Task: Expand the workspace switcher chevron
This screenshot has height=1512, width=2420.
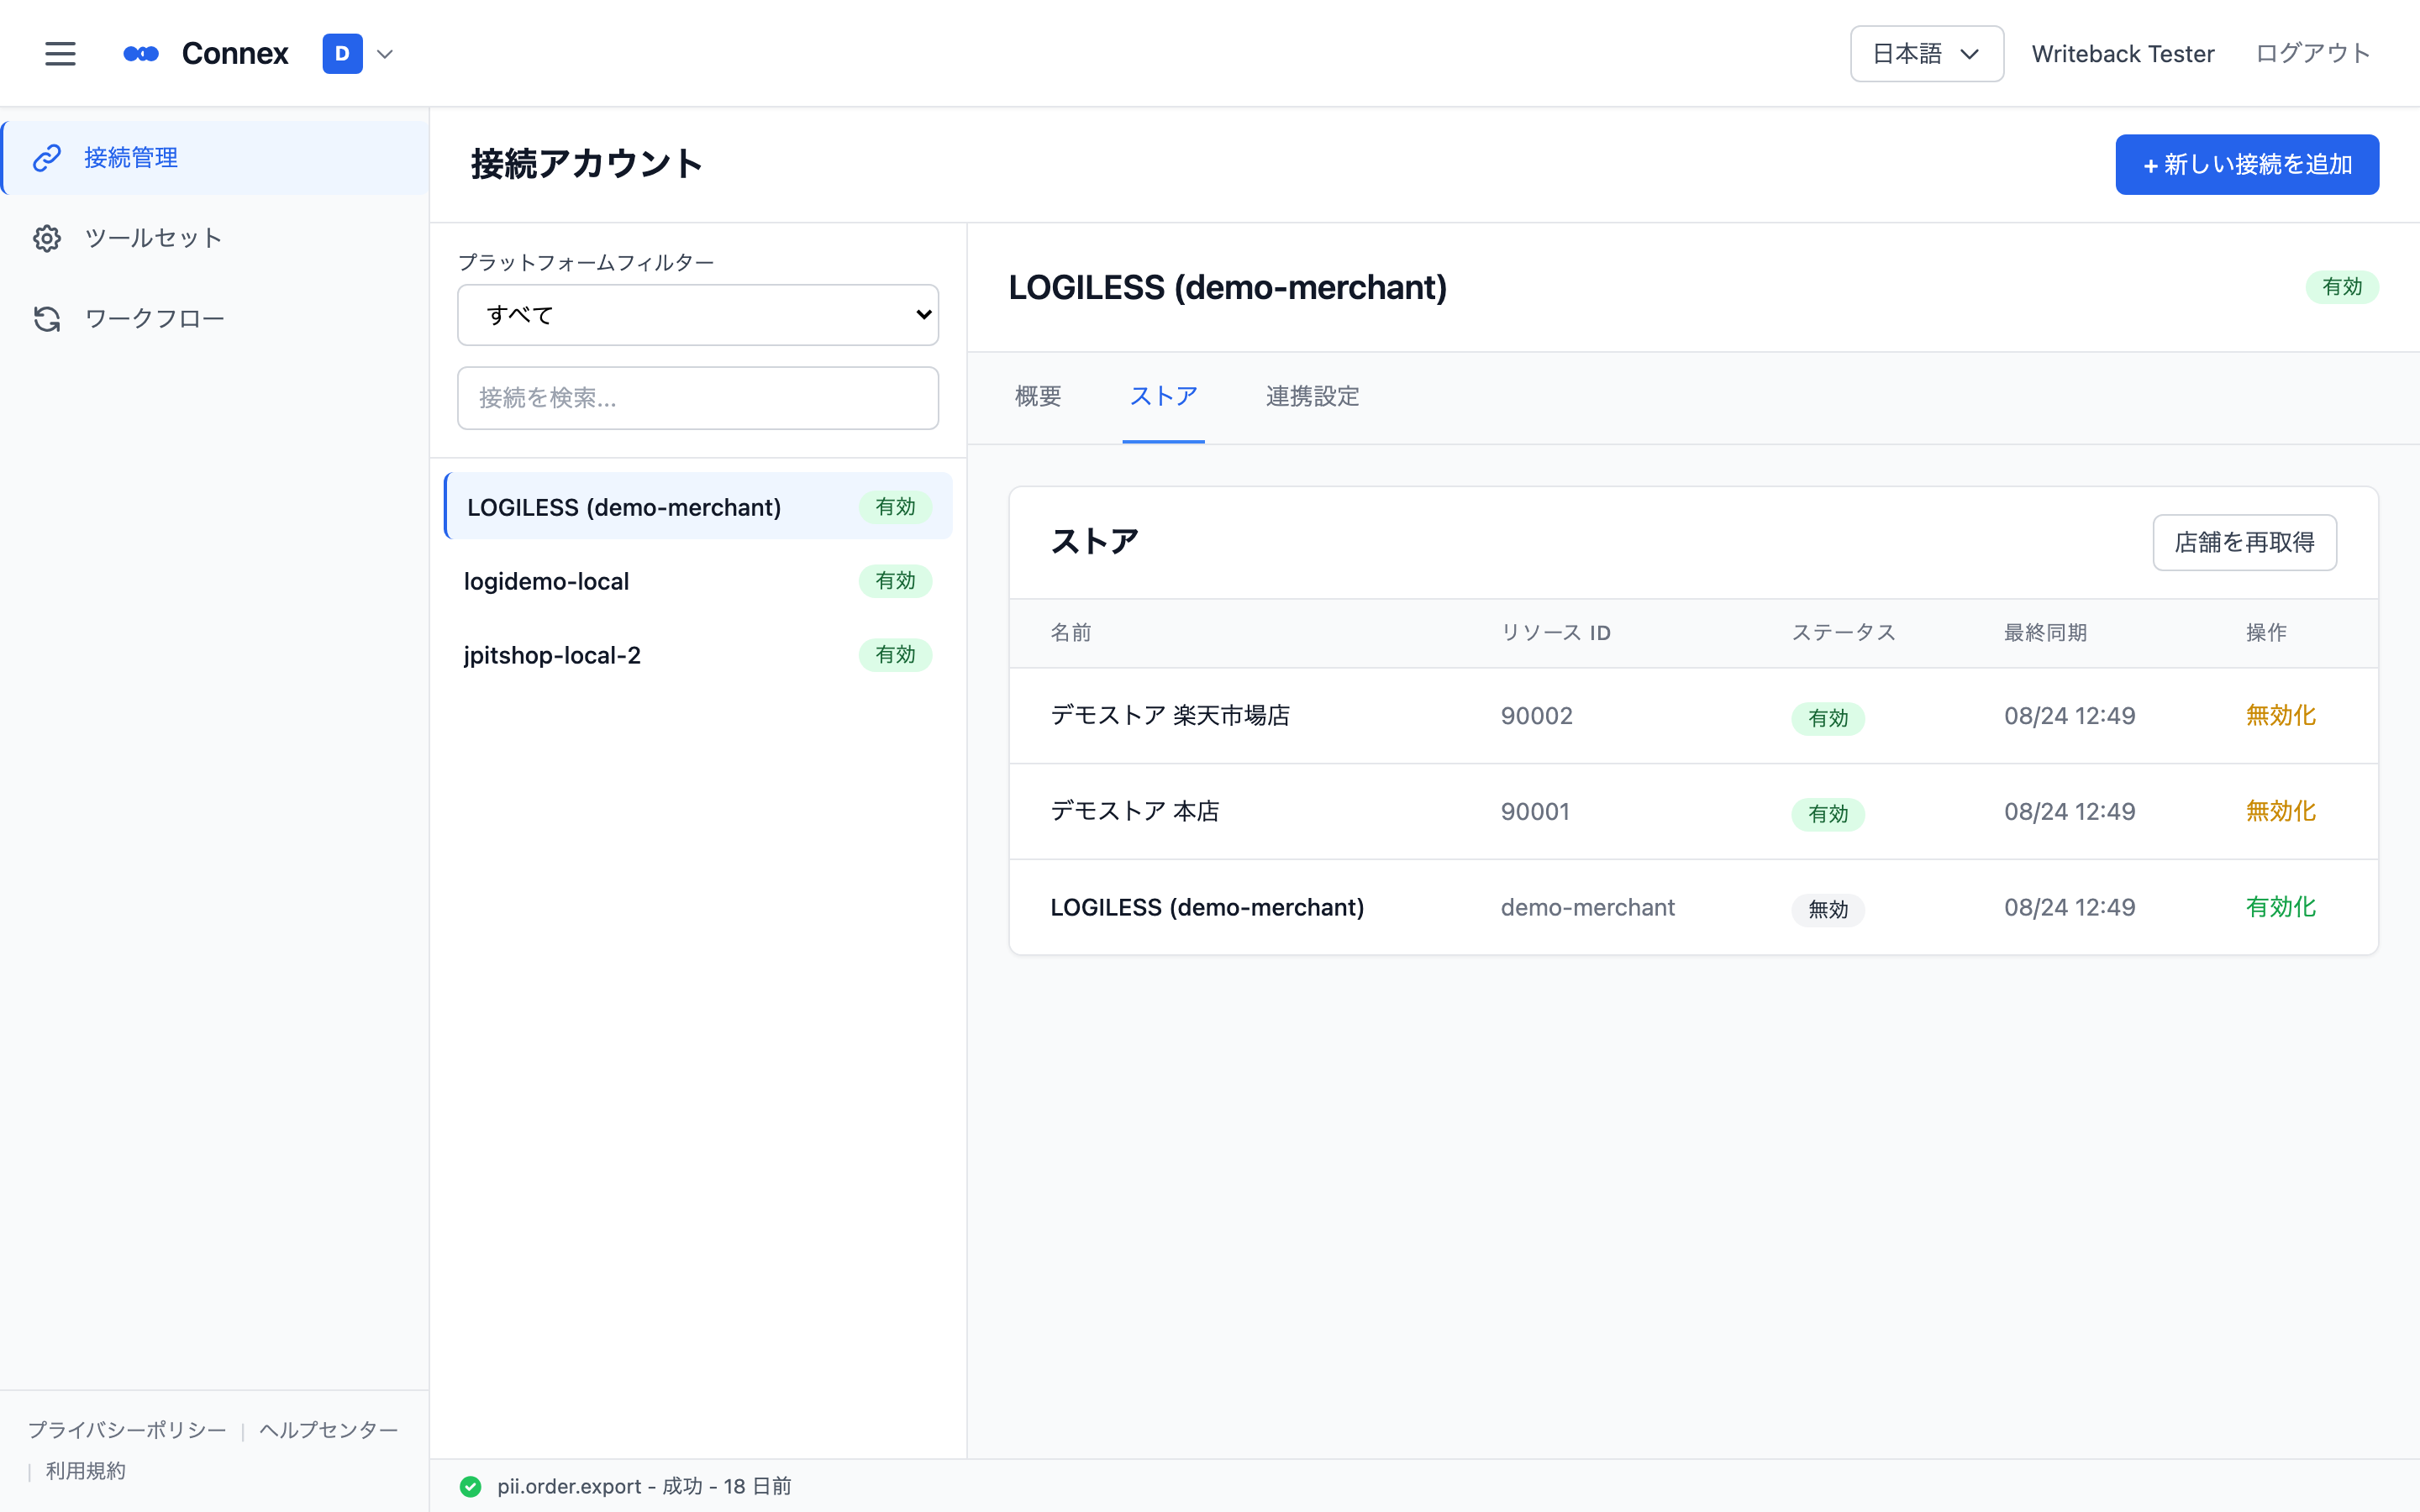Action: tap(385, 54)
